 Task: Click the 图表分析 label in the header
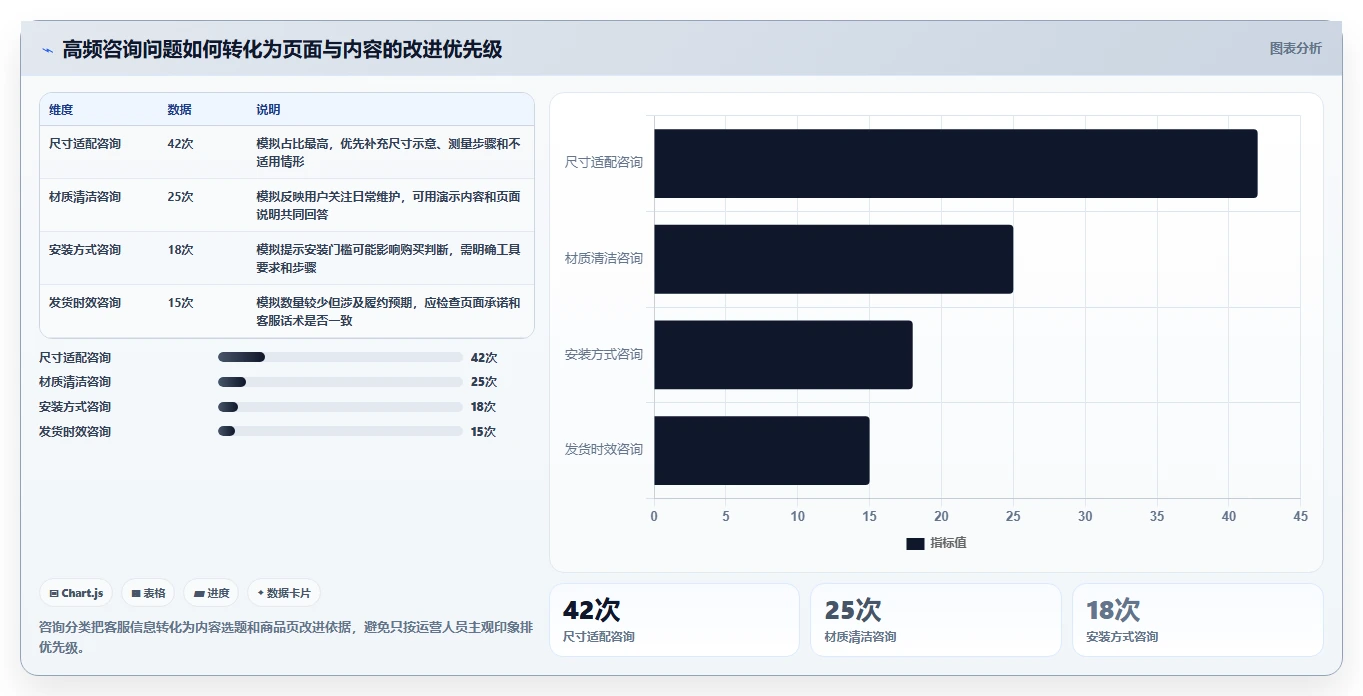coord(1295,48)
